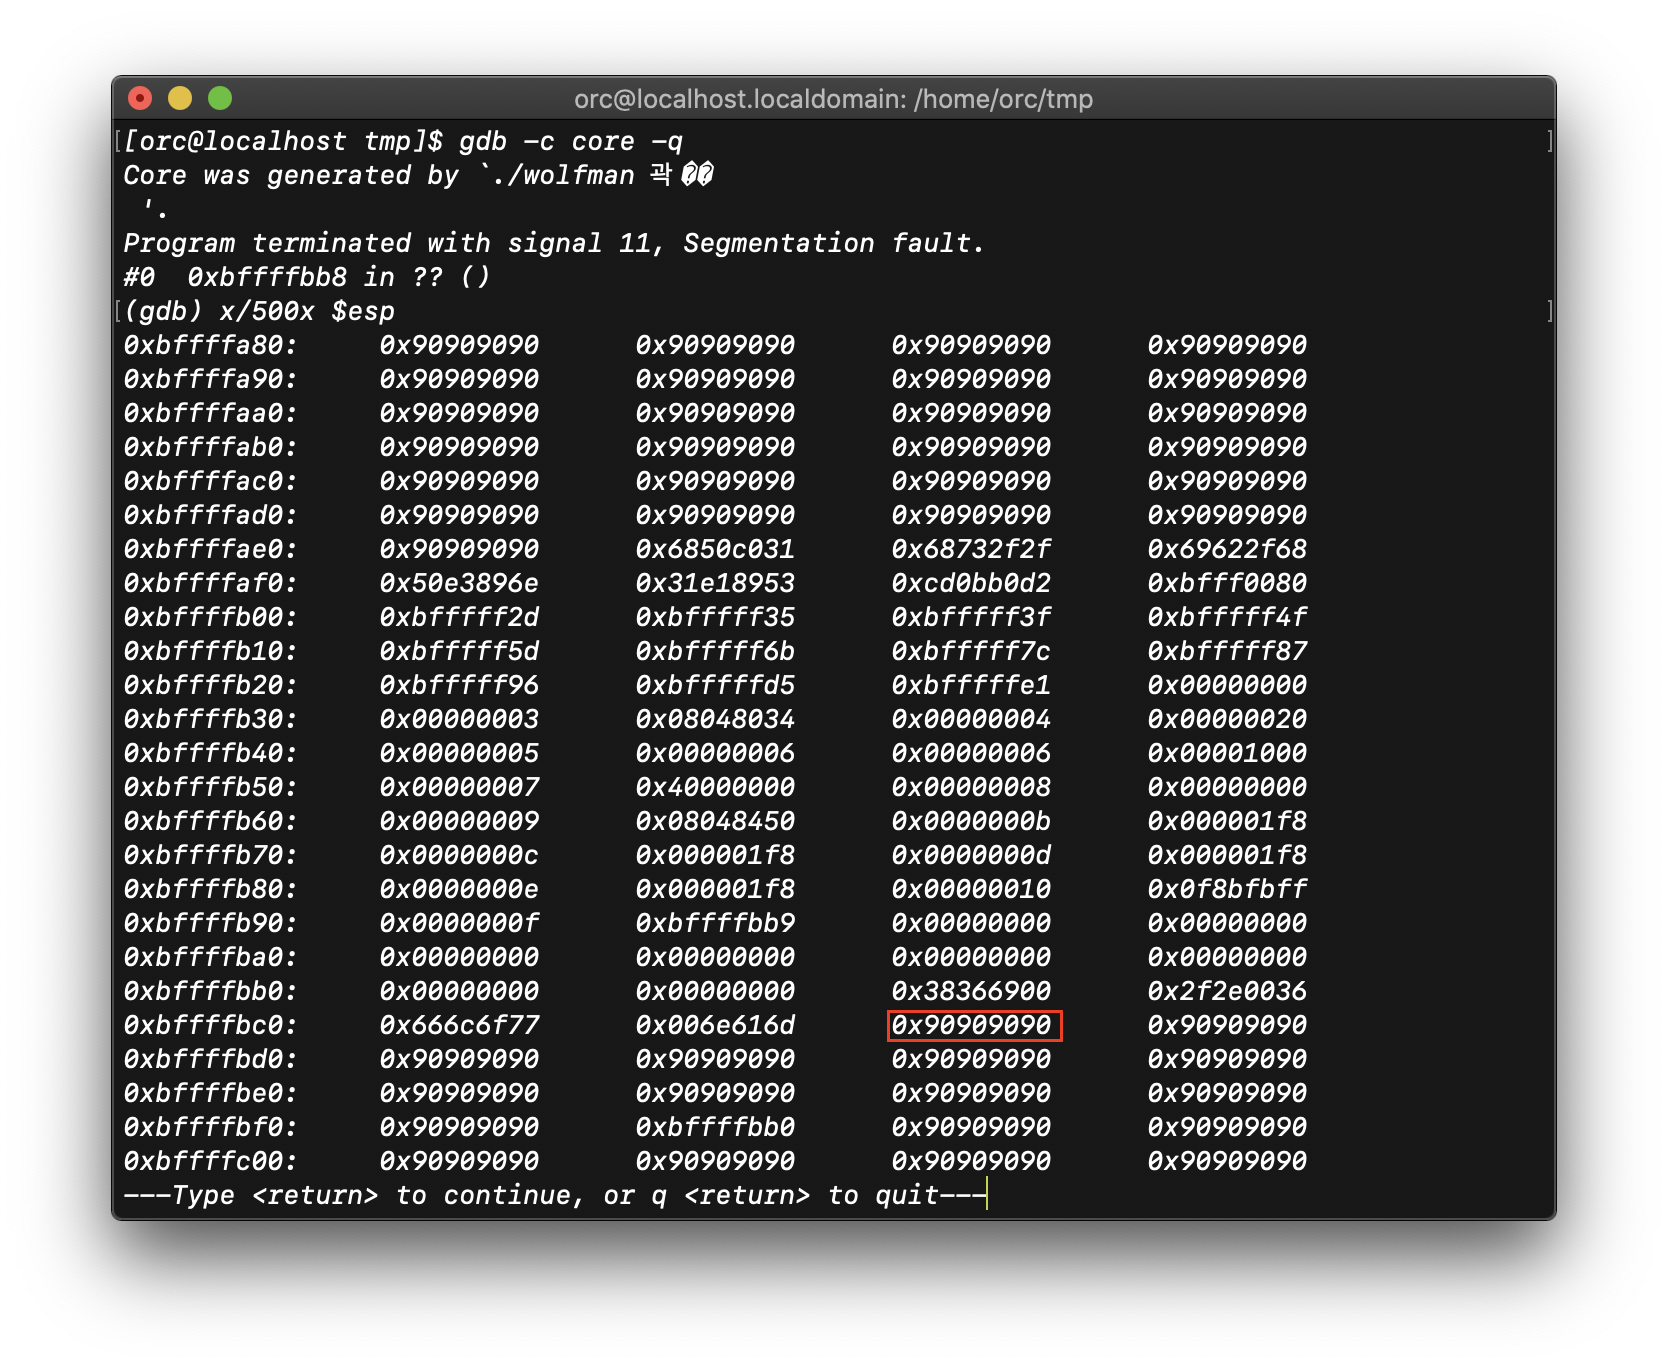This screenshot has height=1368, width=1668.
Task: Click address label 0xbffffc00:
Action: point(211,1162)
